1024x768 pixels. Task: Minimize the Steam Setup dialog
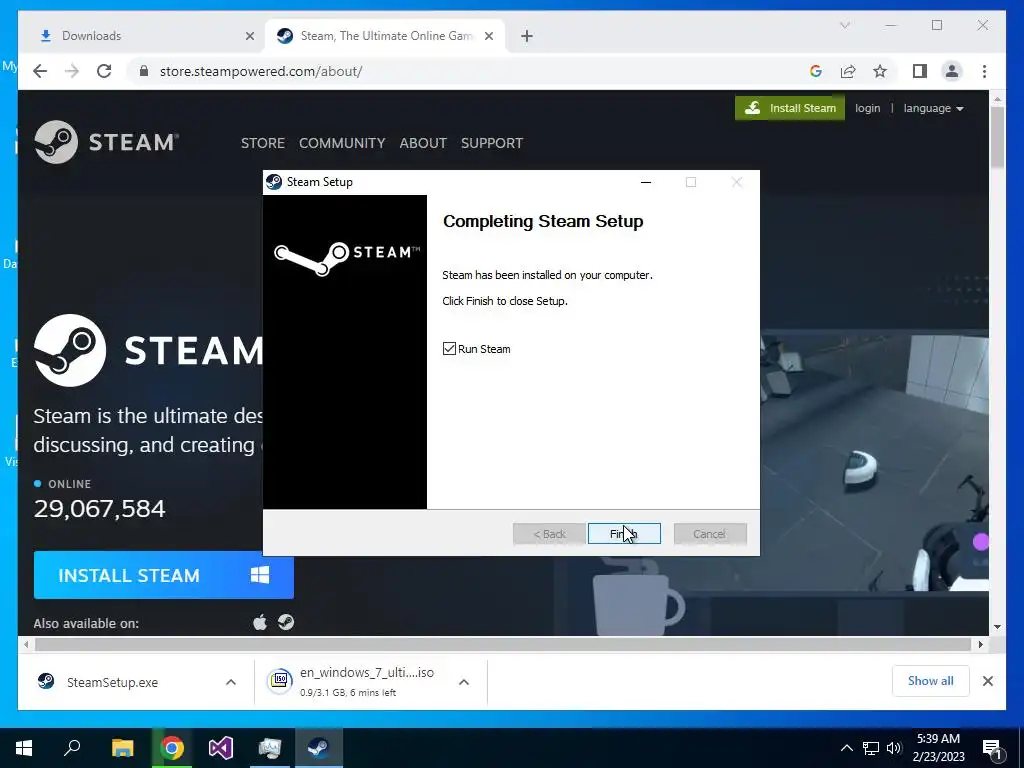tap(646, 182)
